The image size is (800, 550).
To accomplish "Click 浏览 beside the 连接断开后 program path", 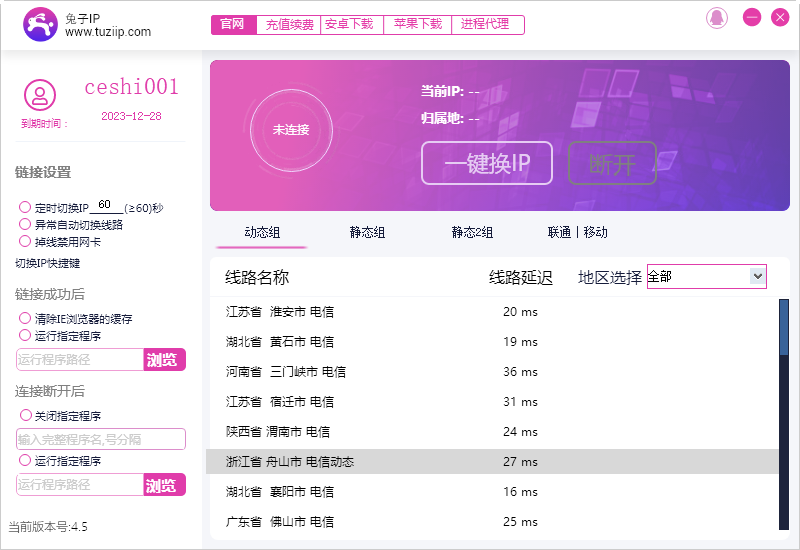I will 164,485.
